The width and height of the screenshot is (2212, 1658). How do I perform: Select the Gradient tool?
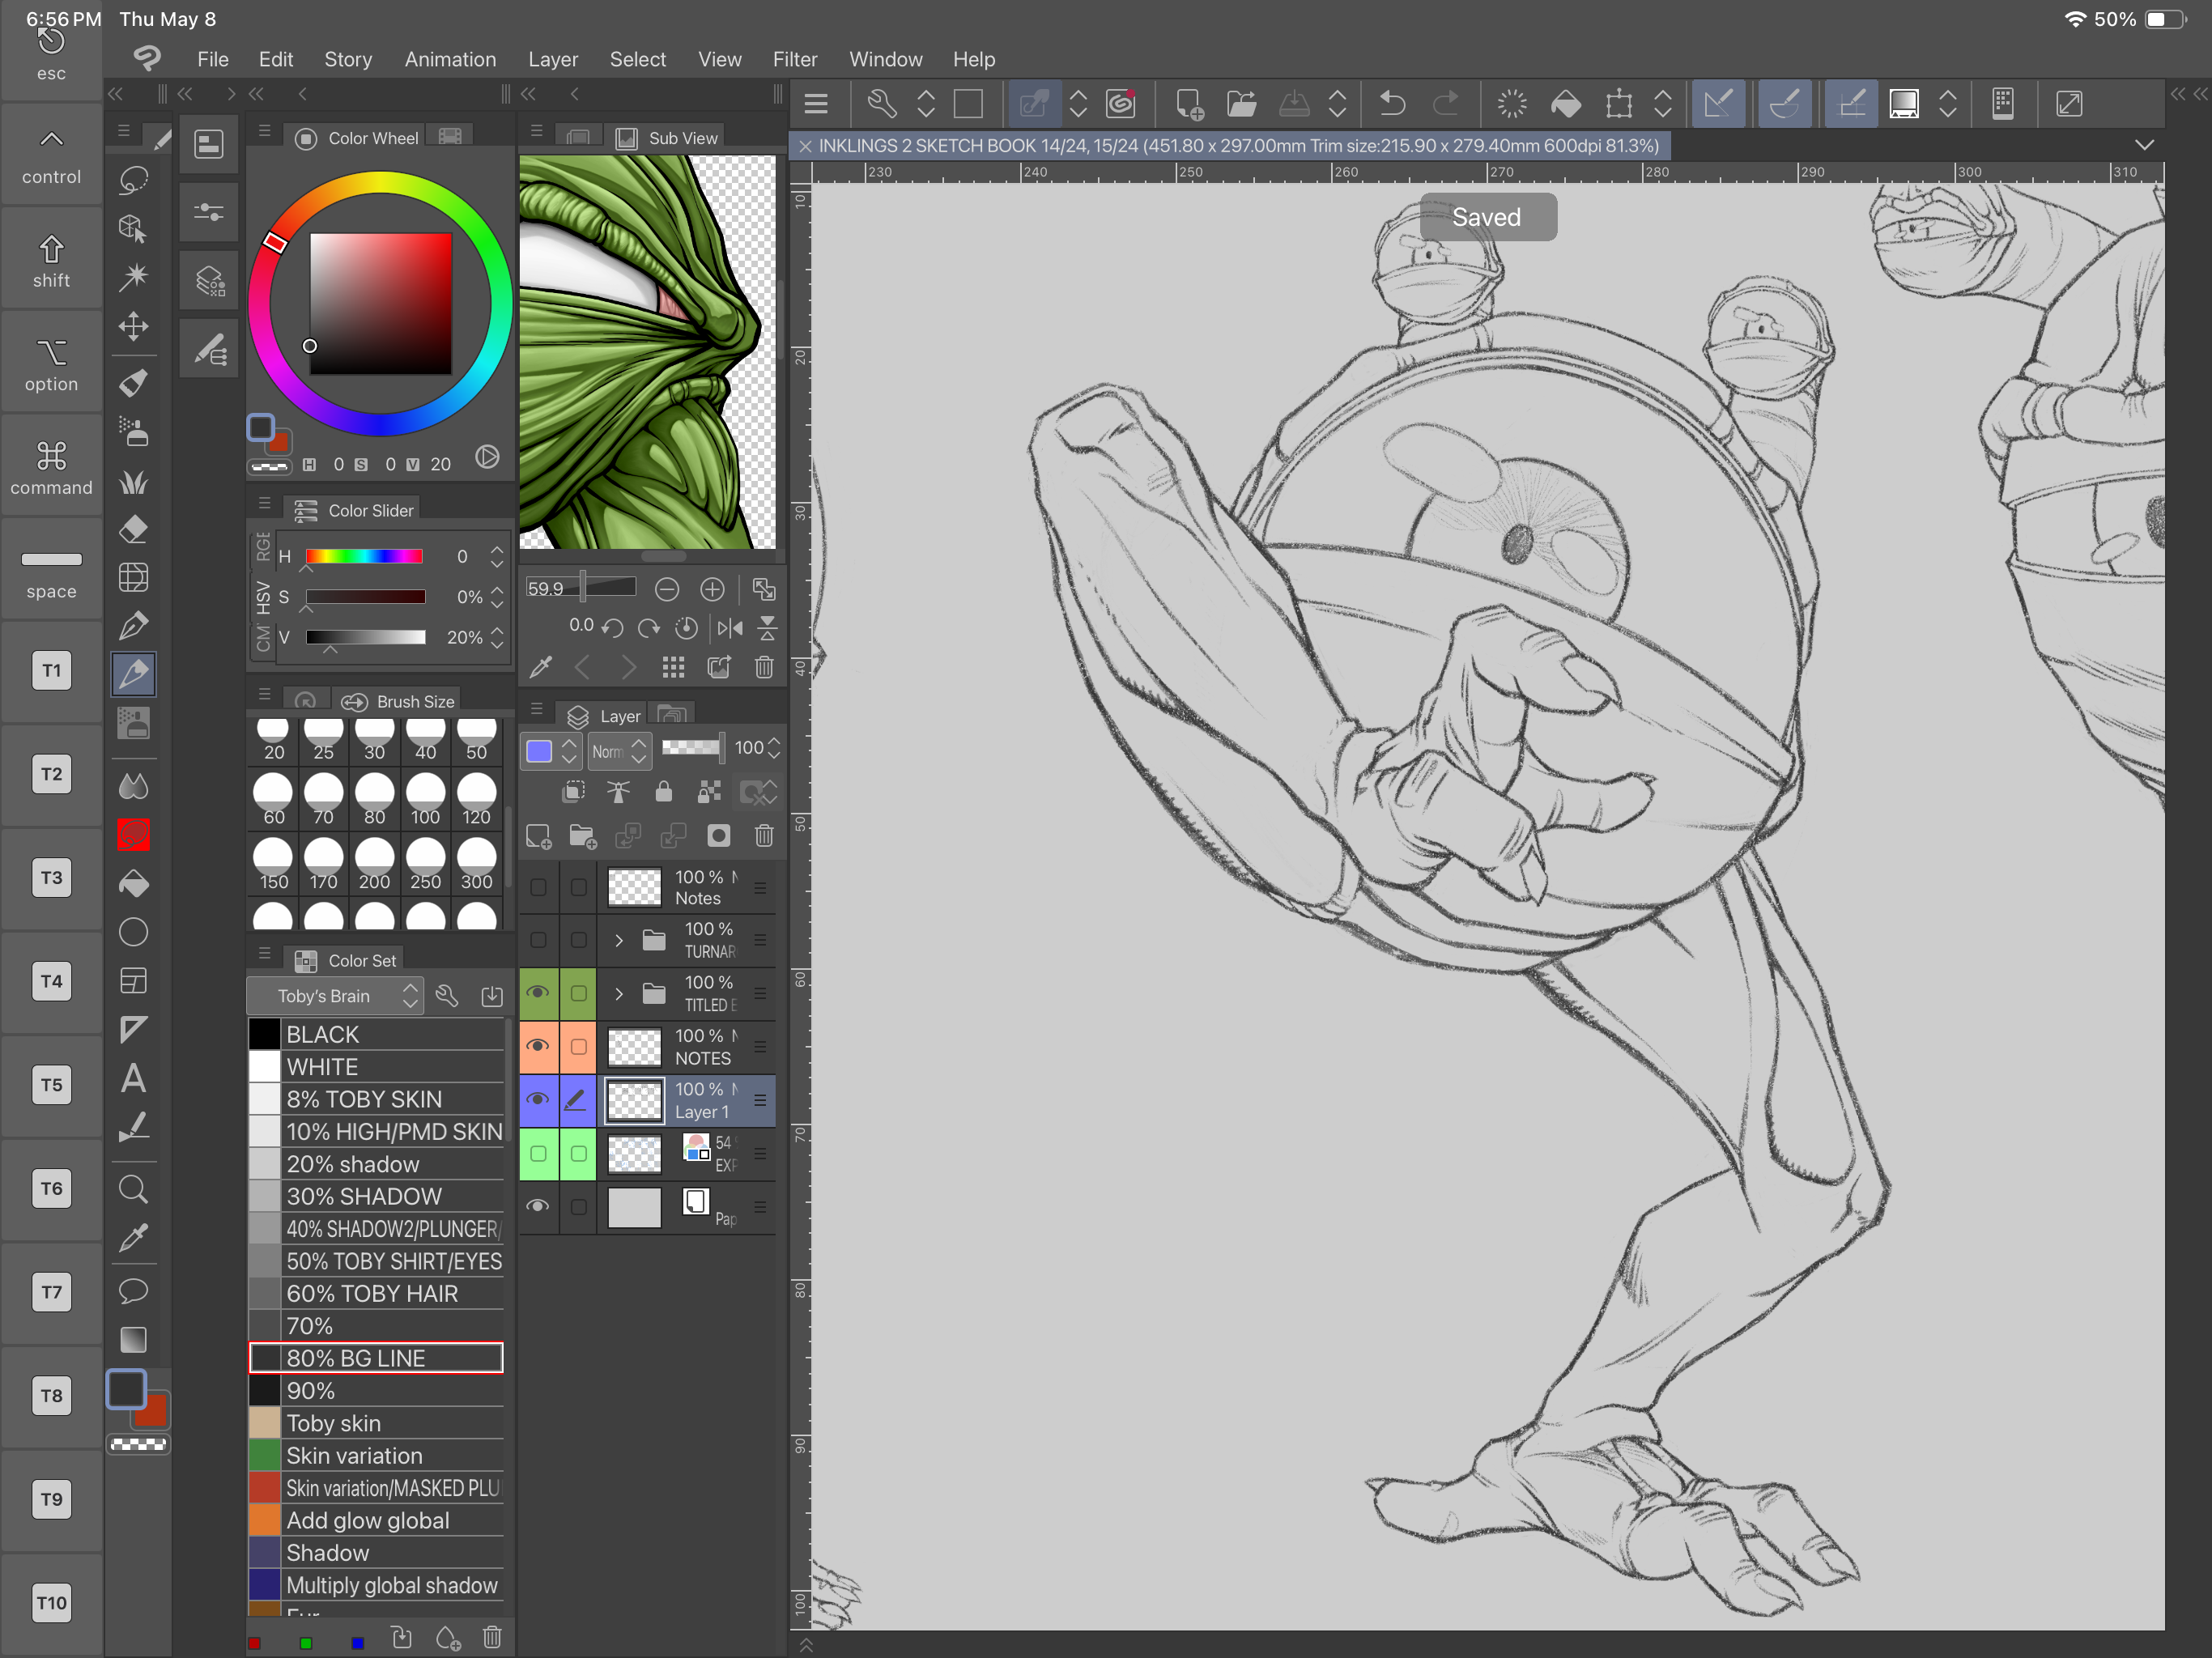[133, 1340]
